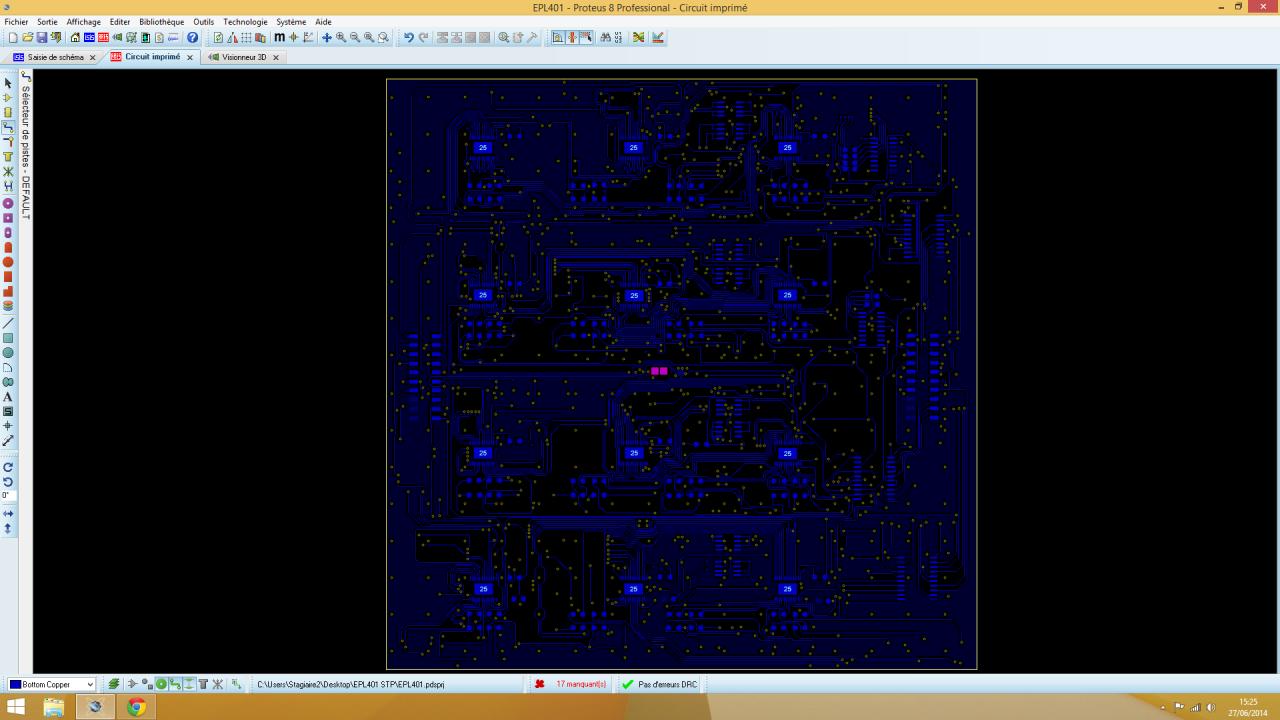Toggle the red track highlight toolbar icon

click(x=572, y=38)
